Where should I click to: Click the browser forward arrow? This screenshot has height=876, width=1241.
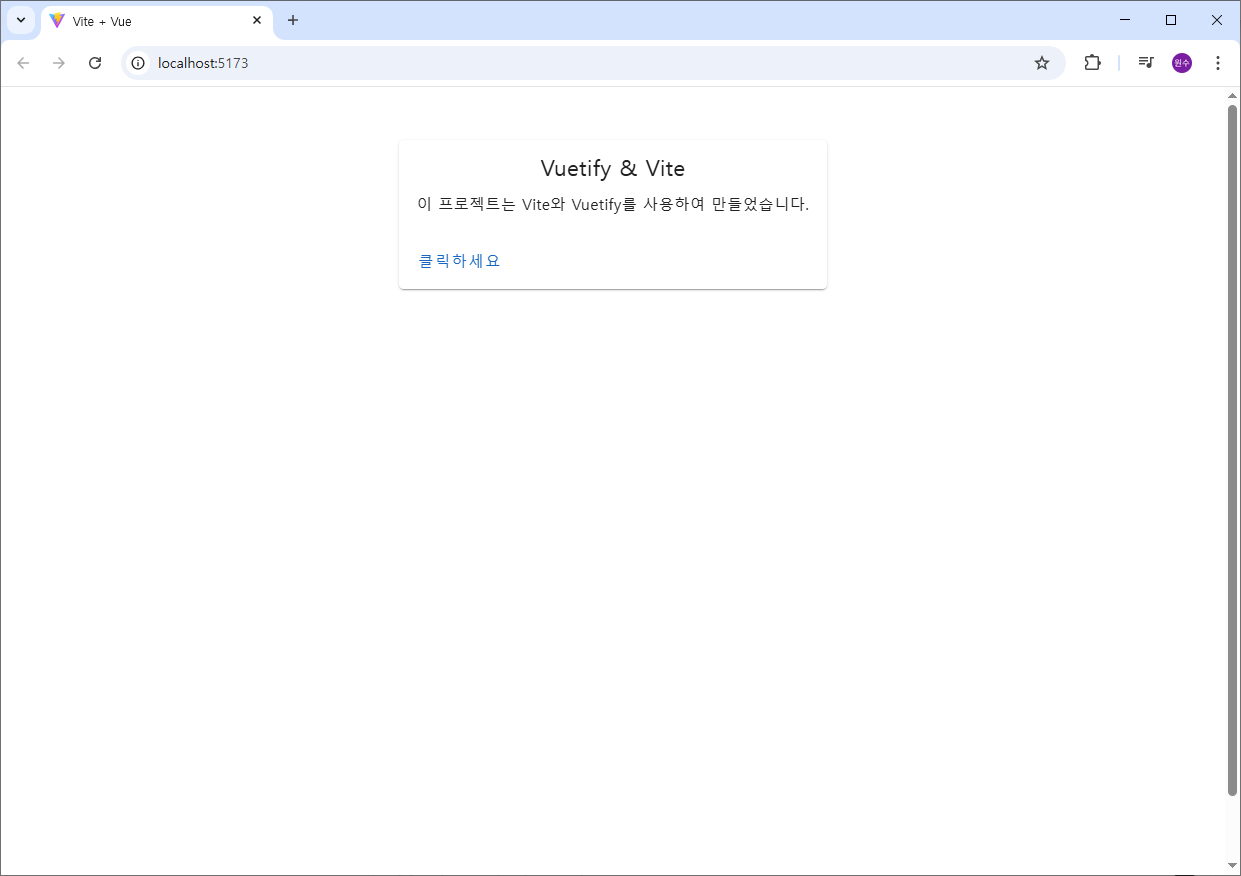[59, 63]
